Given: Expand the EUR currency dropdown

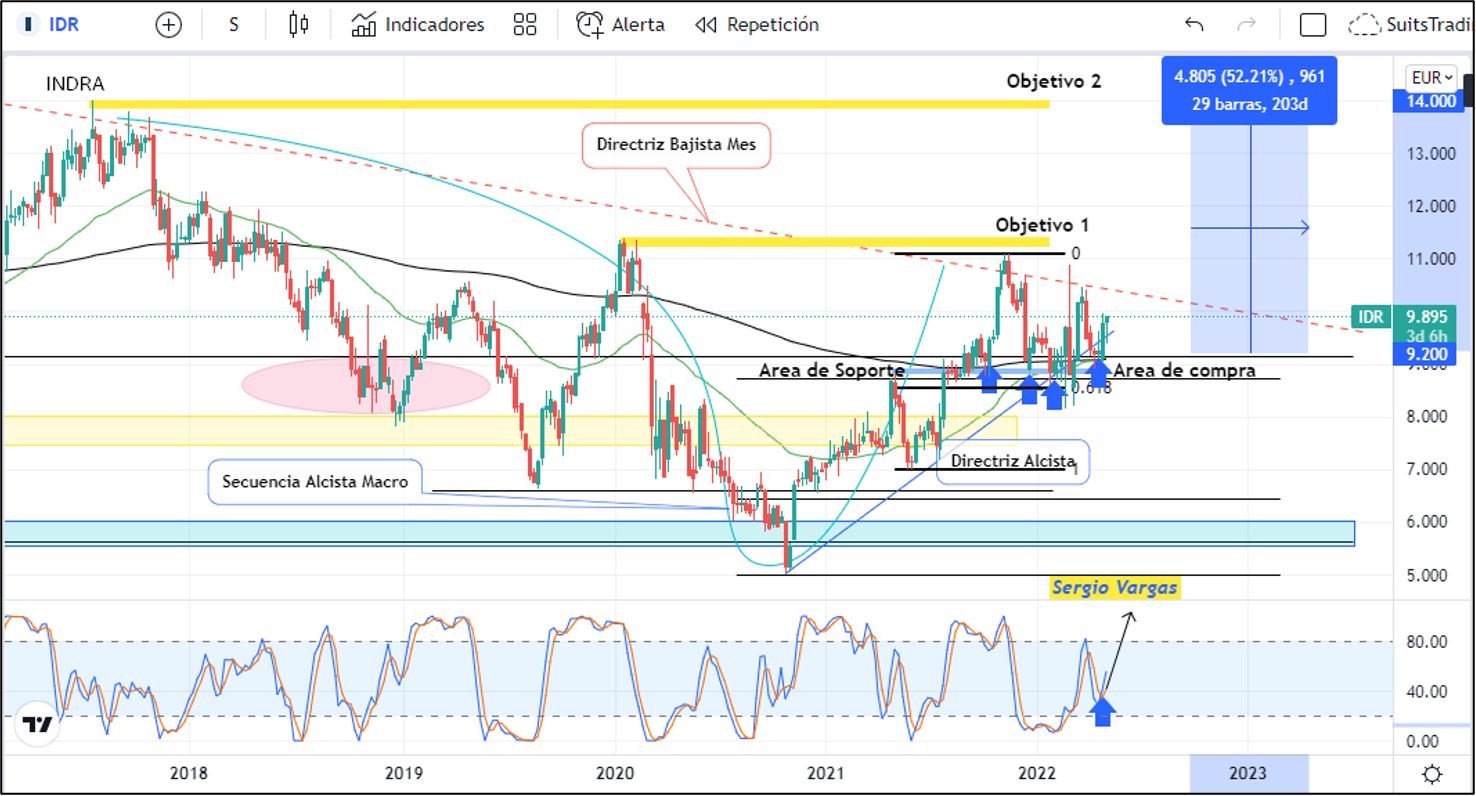Looking at the screenshot, I should tap(1431, 77).
